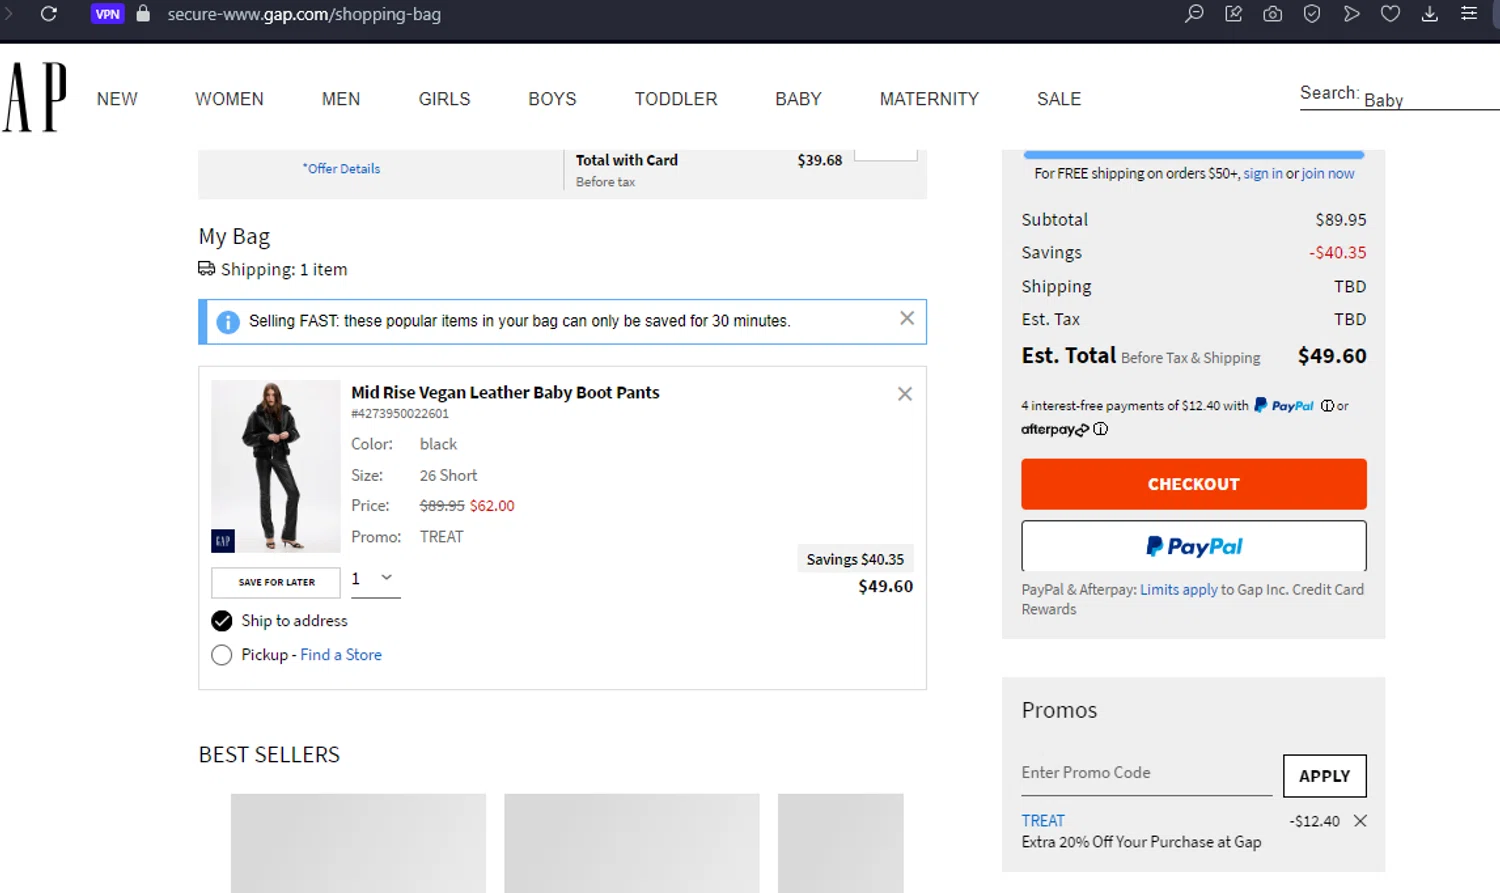Open the shield privacy protection icon
Viewport: 1500px width, 893px height.
tap(1312, 14)
